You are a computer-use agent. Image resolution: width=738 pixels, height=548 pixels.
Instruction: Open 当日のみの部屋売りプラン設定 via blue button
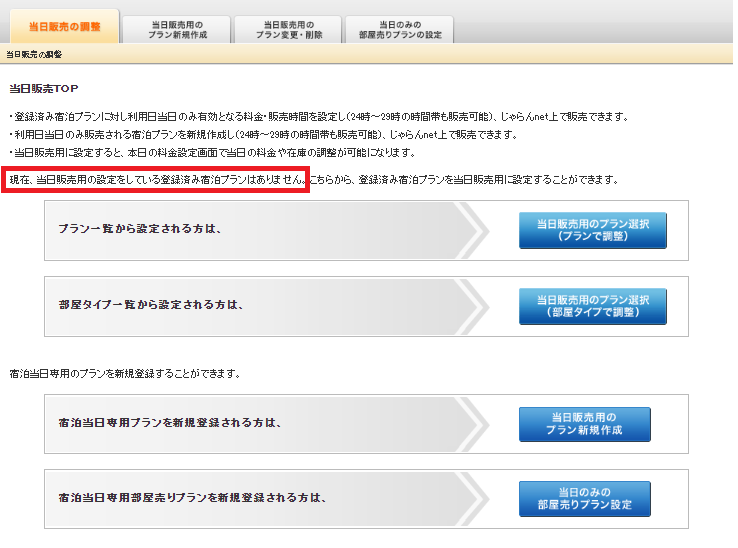(584, 499)
